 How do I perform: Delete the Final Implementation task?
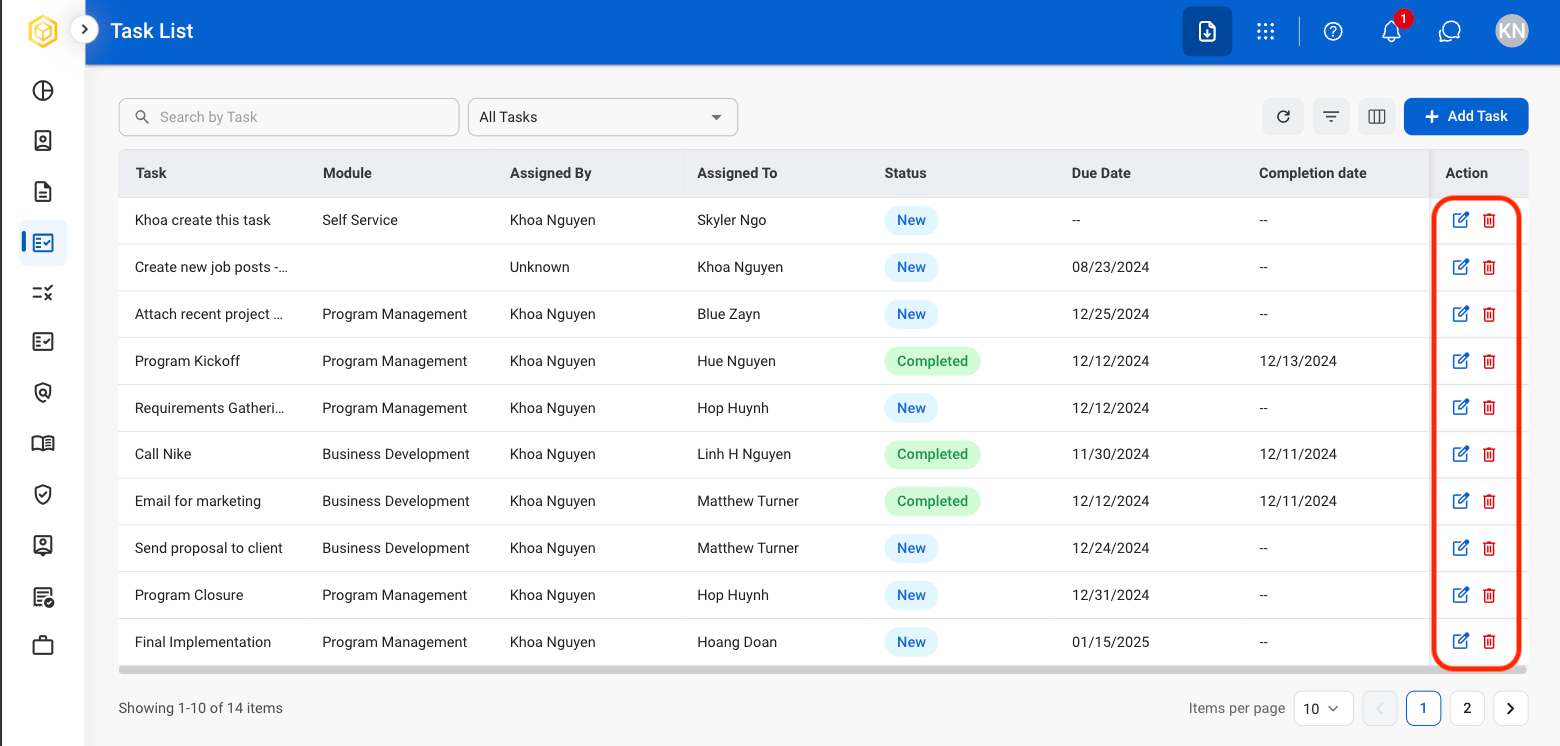[1489, 641]
